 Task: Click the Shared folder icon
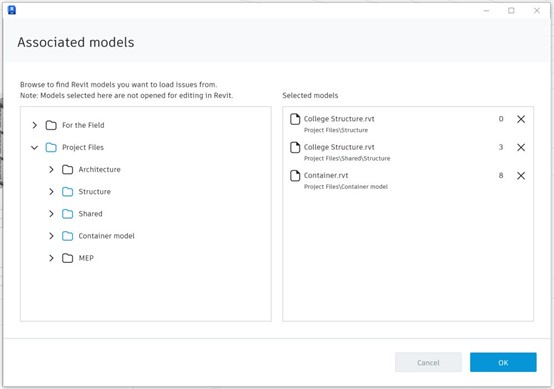(x=67, y=214)
